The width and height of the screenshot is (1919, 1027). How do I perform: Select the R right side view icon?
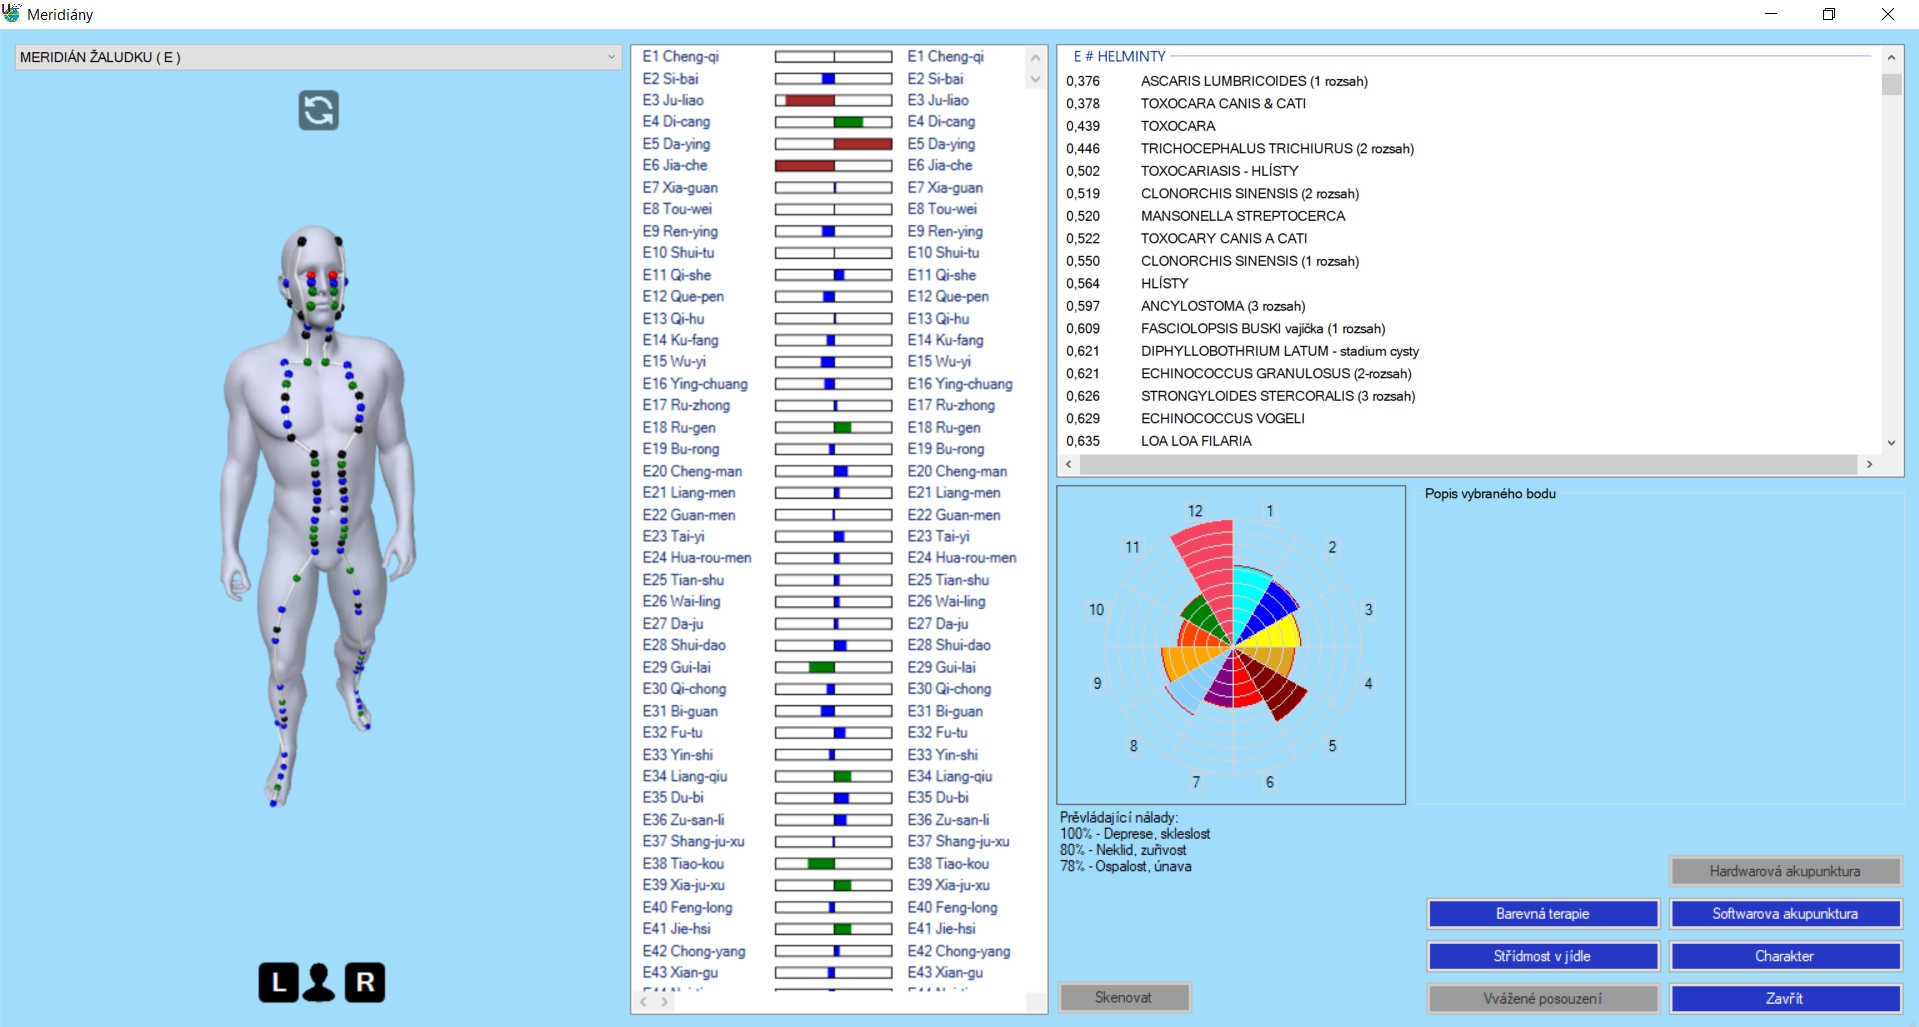365,982
